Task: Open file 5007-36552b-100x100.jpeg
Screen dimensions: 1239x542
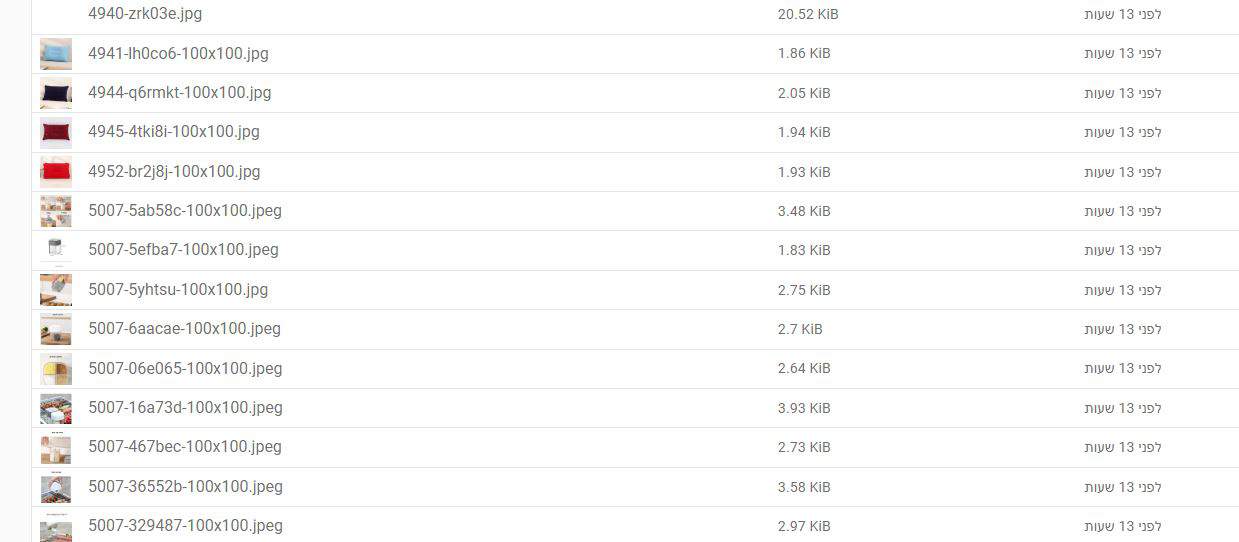Action: coord(186,486)
